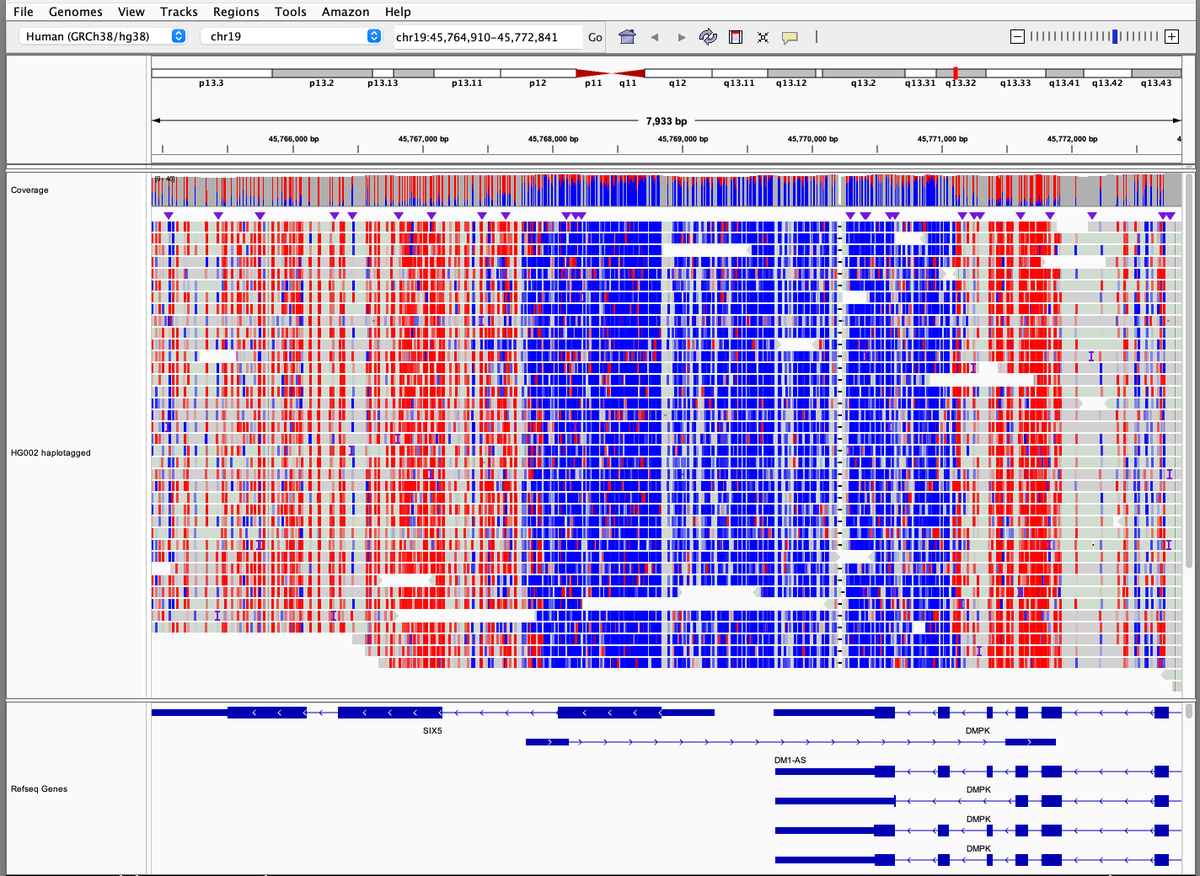Click the DM1-AS gene label
Screen dimensions: 1200x876
pyautogui.click(x=790, y=760)
